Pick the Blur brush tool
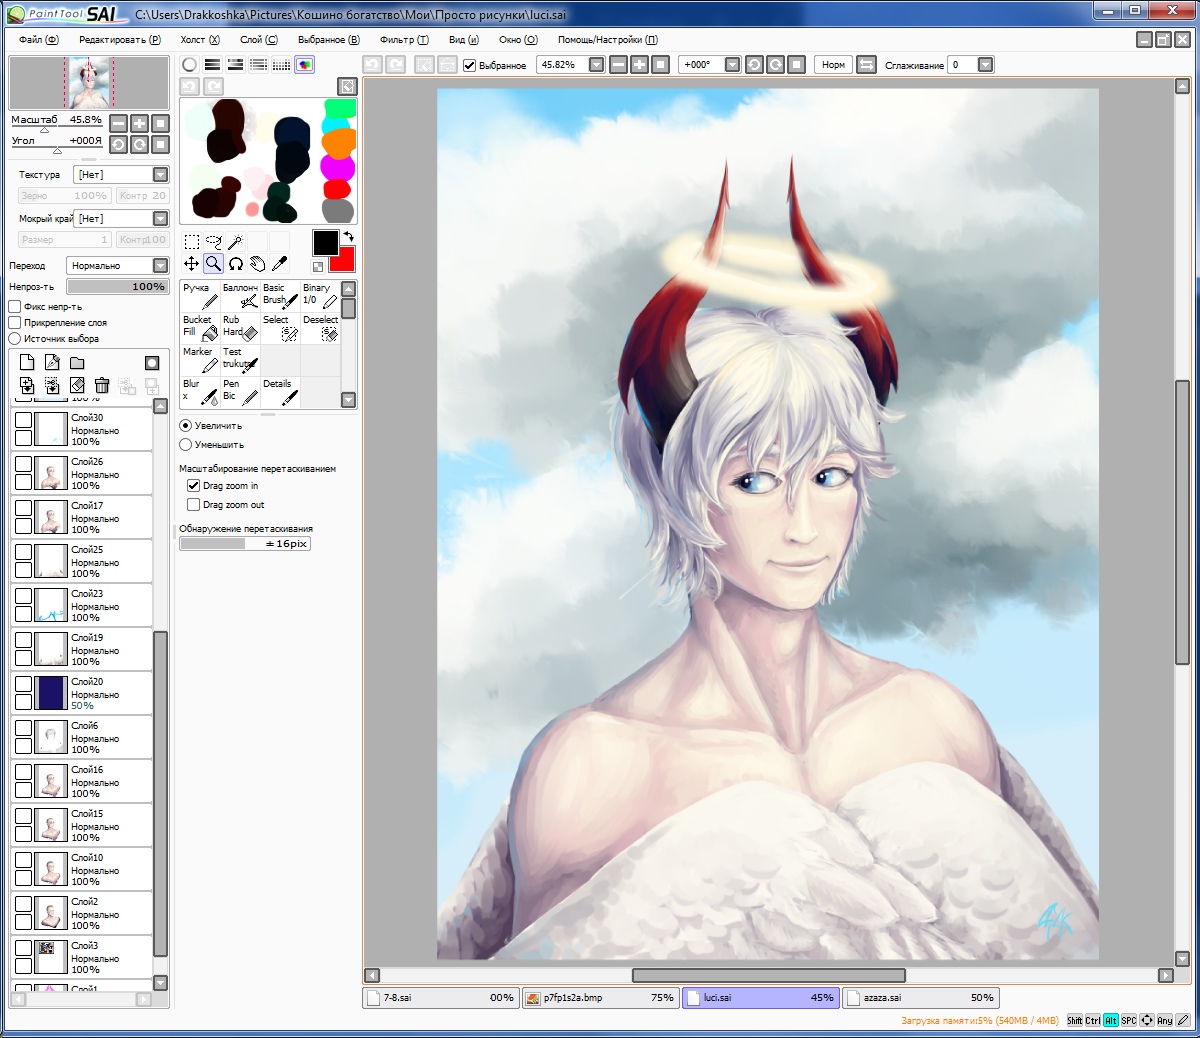The width and height of the screenshot is (1200, 1038). (x=200, y=391)
